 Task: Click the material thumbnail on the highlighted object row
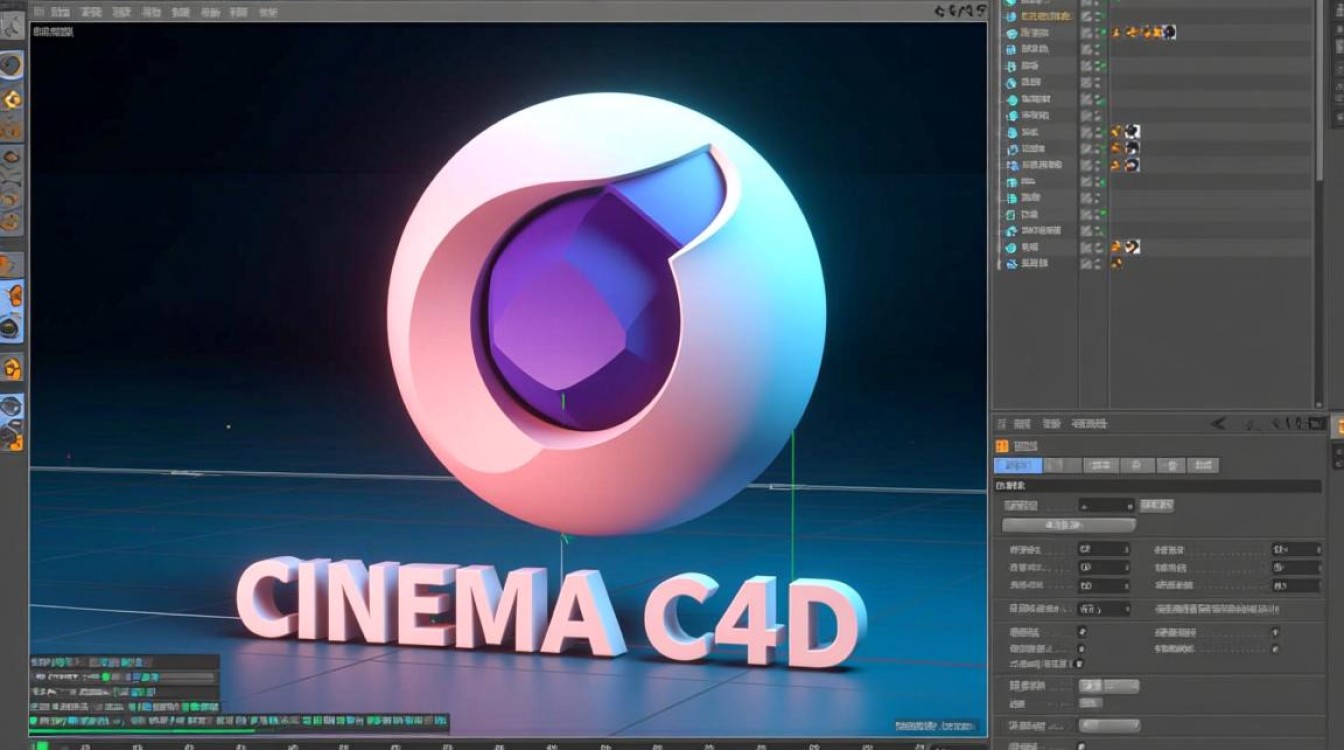[x=1168, y=32]
